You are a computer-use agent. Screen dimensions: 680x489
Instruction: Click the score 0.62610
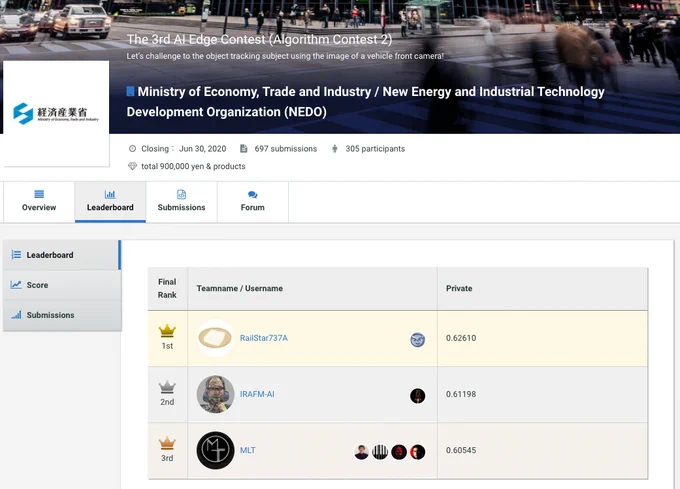pos(461,338)
